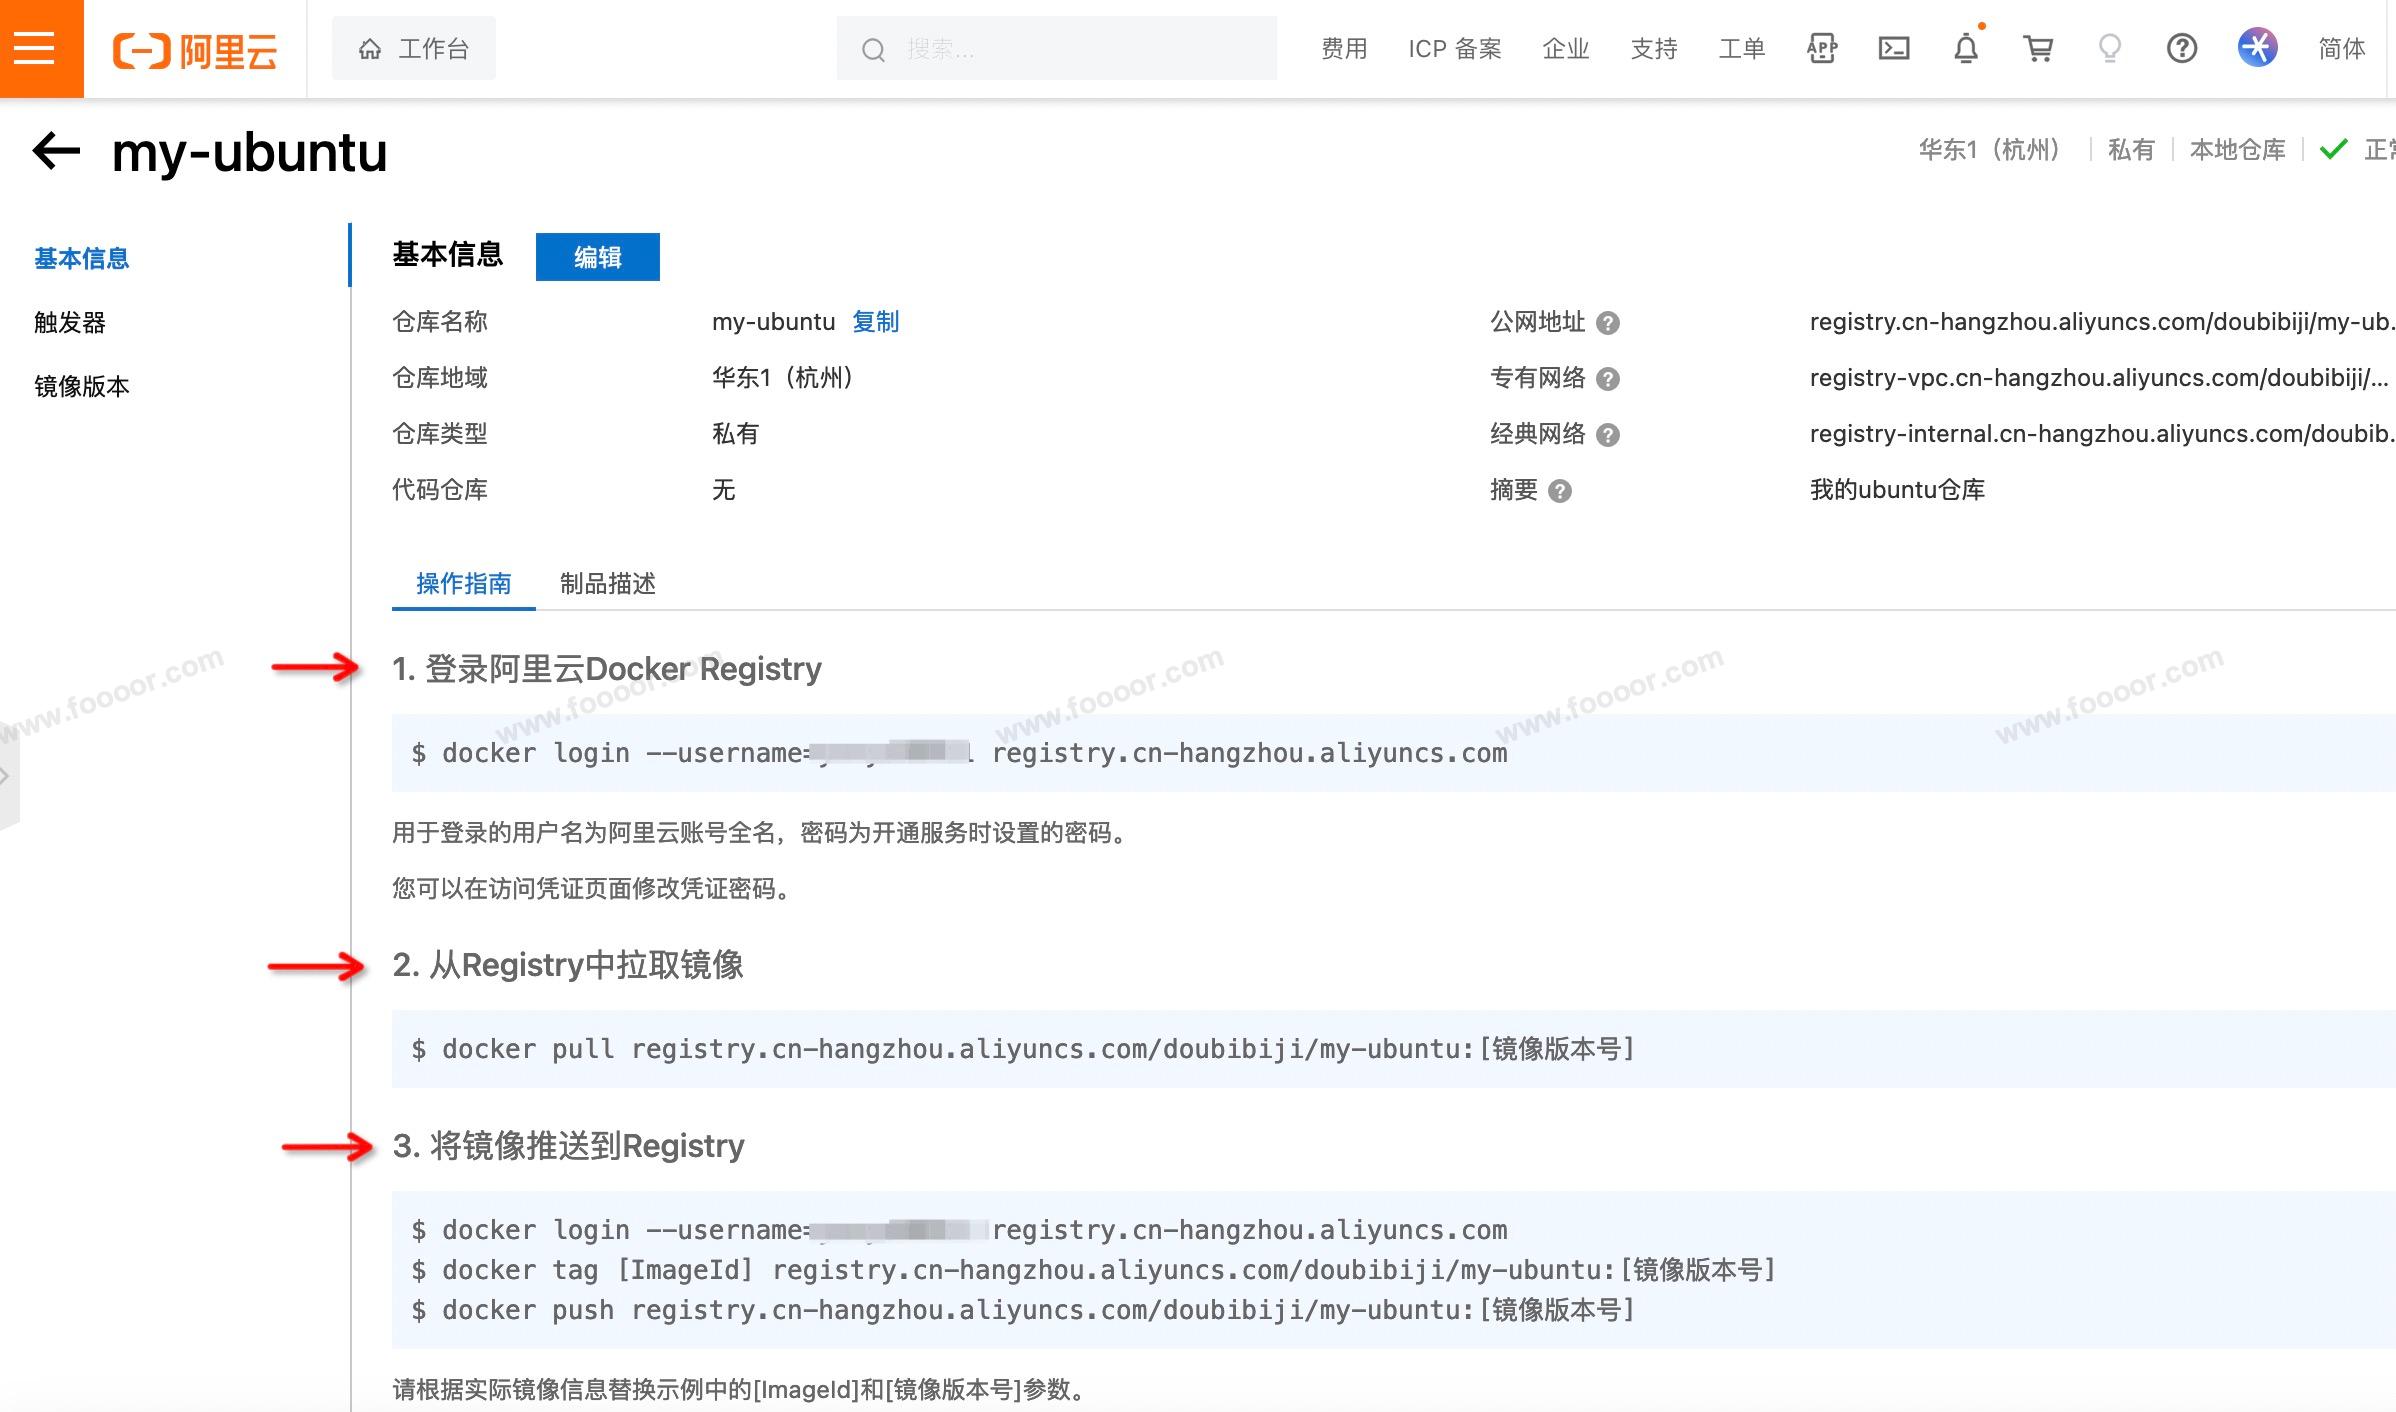
Task: Click 复制 link next to repository name
Action: [875, 322]
